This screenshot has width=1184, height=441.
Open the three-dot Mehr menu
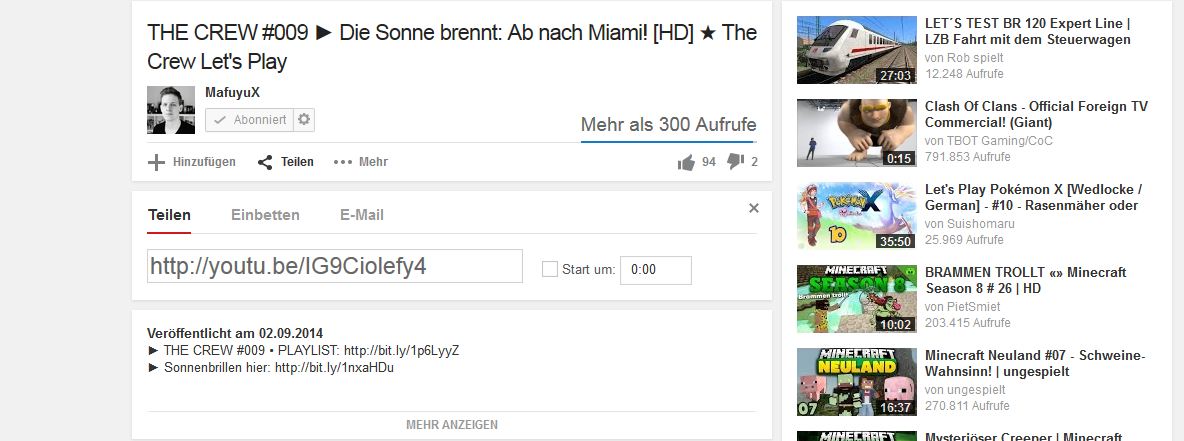(x=360, y=162)
